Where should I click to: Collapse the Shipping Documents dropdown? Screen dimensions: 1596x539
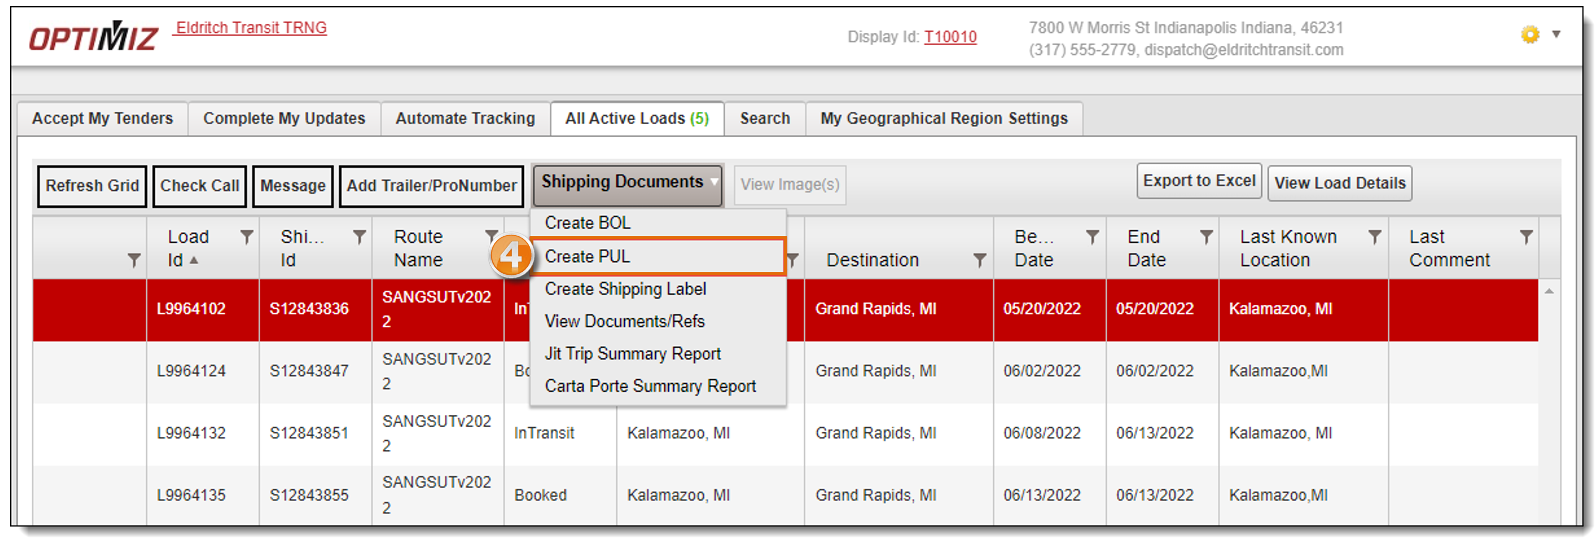626,183
